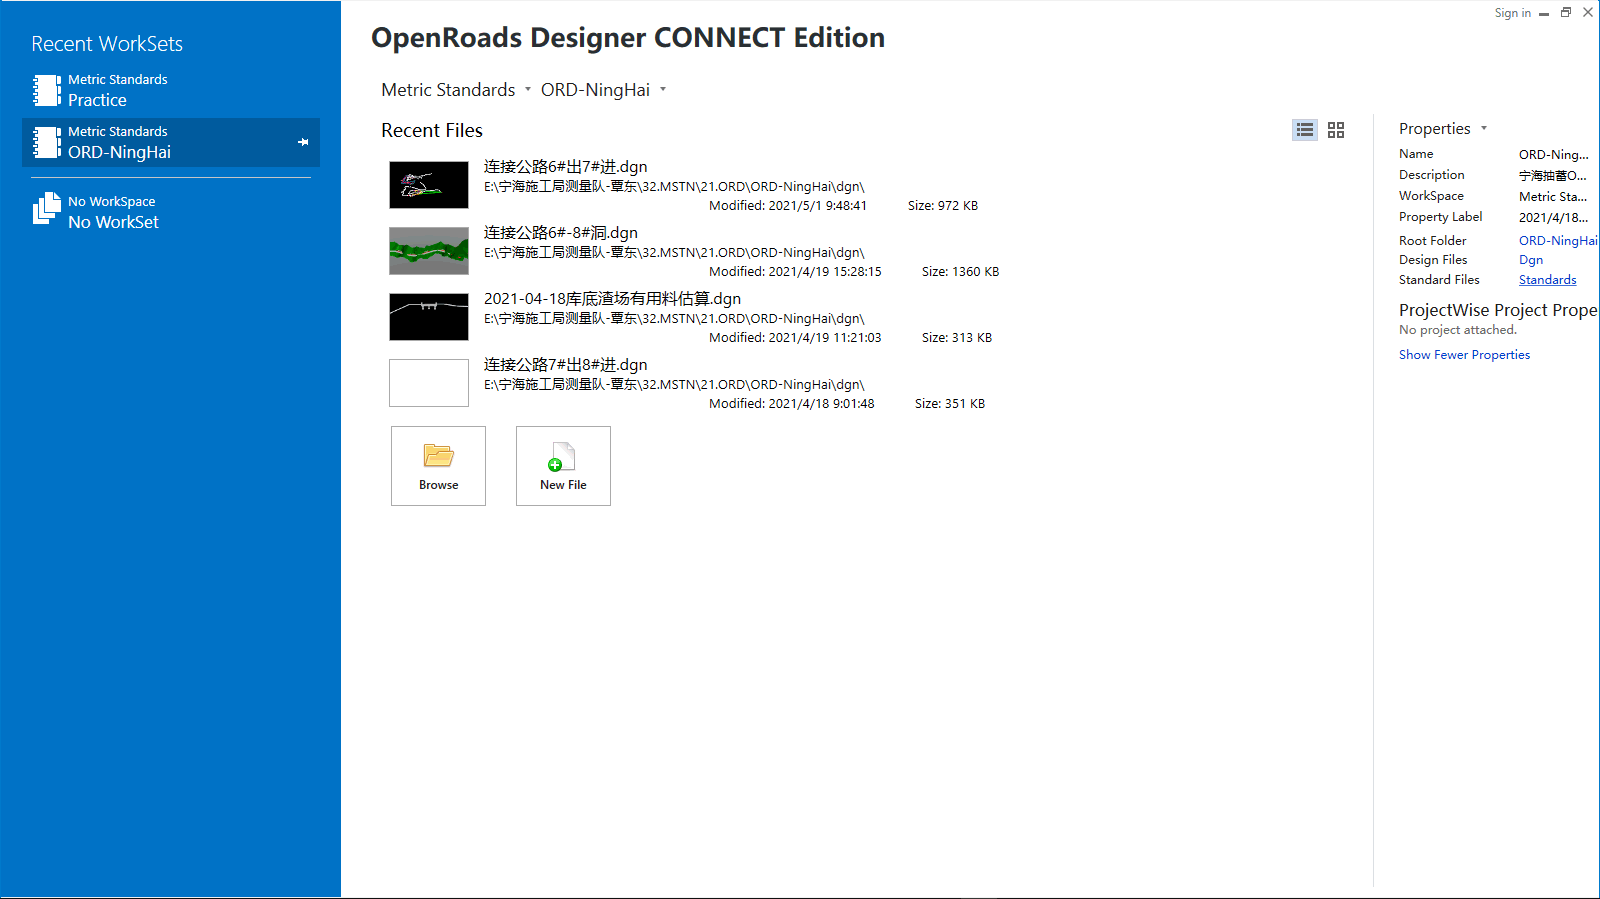Select No WorkSet entry text

(x=113, y=222)
